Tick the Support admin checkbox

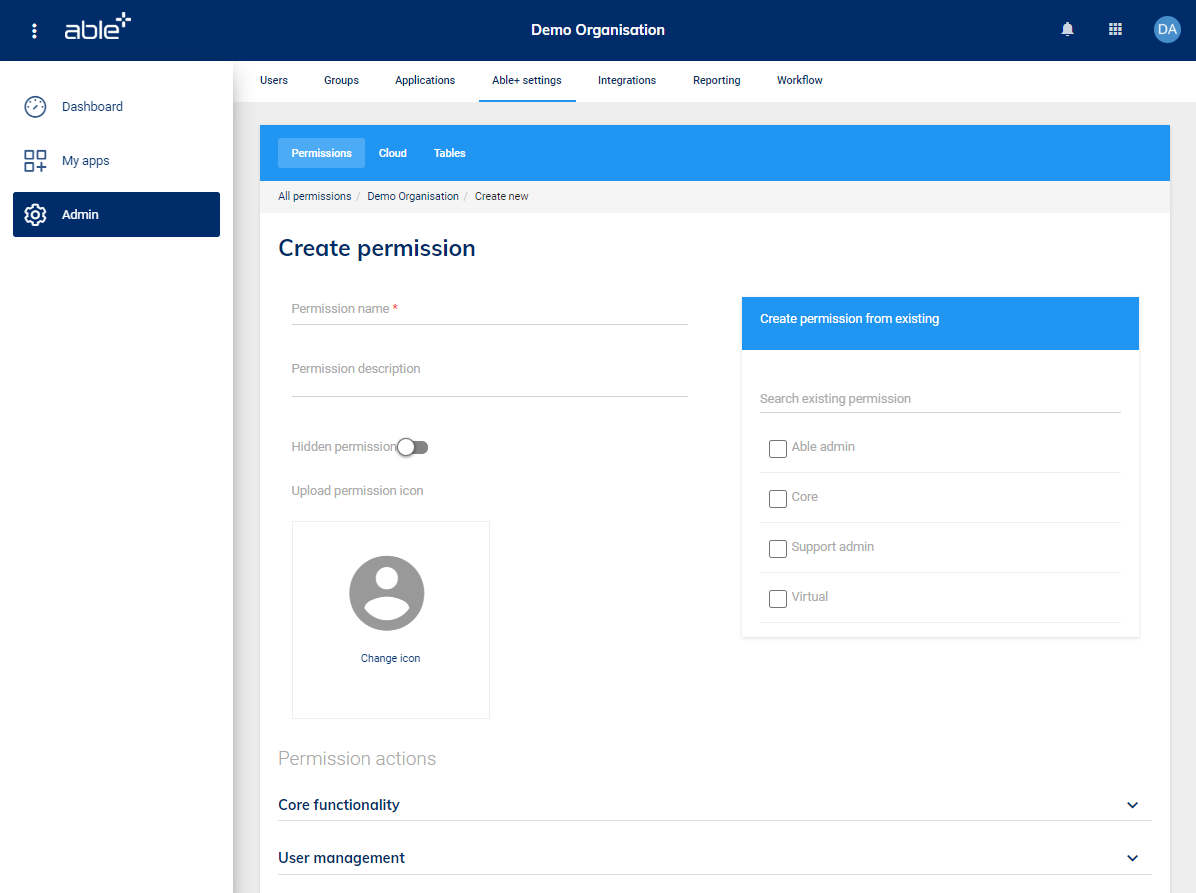(x=778, y=548)
